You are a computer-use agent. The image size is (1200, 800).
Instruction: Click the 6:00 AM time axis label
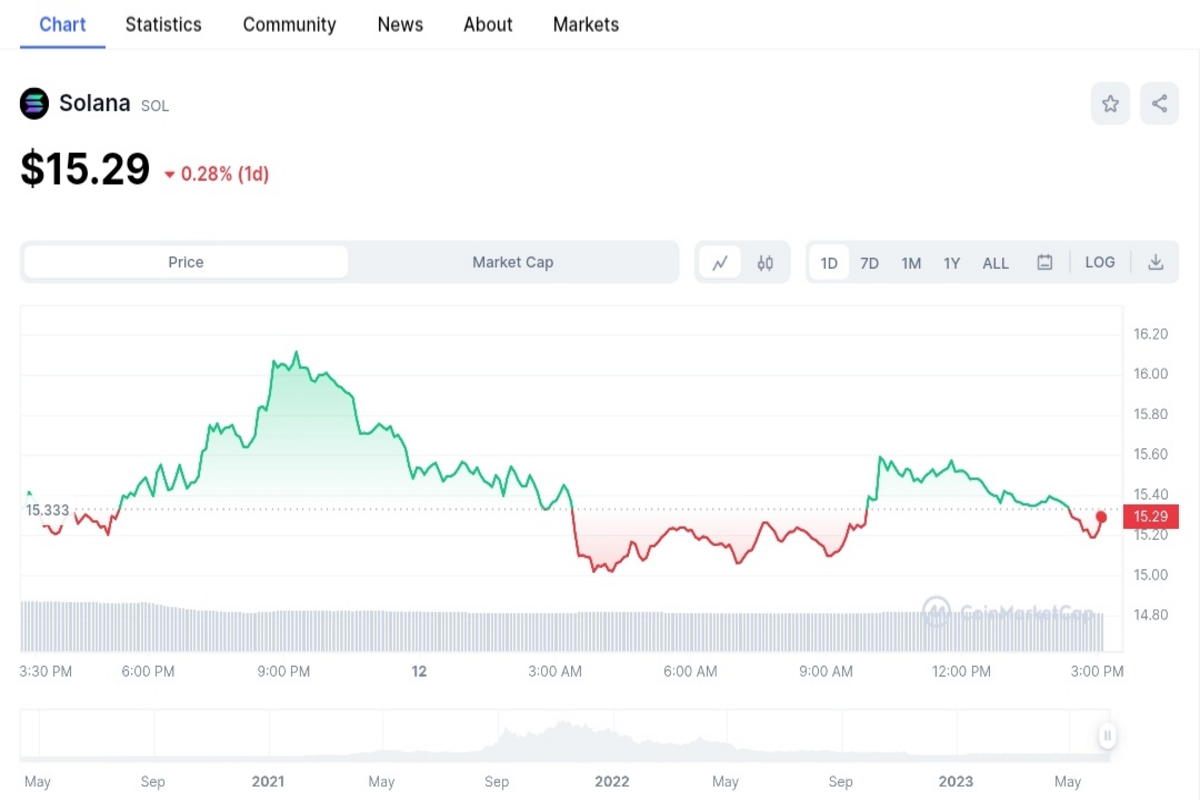[x=691, y=671]
